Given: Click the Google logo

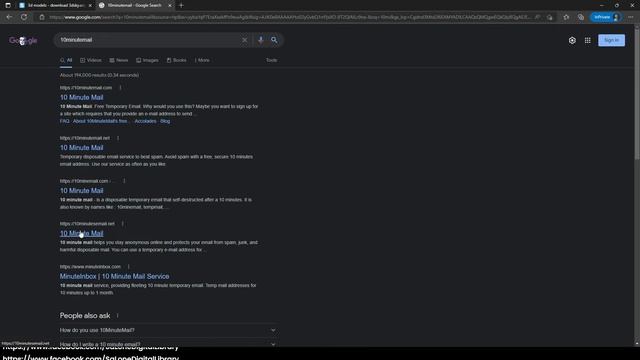Looking at the screenshot, I should 23,40.
